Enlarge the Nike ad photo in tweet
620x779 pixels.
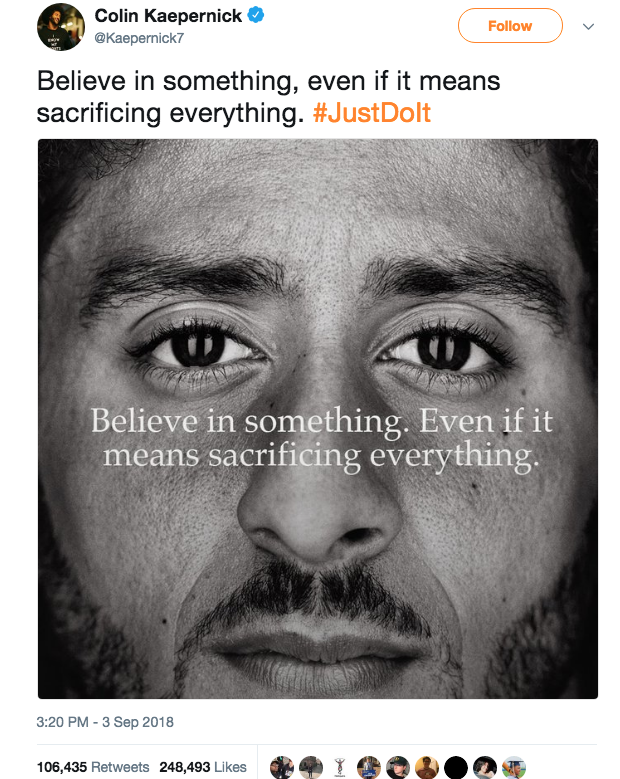tap(318, 419)
